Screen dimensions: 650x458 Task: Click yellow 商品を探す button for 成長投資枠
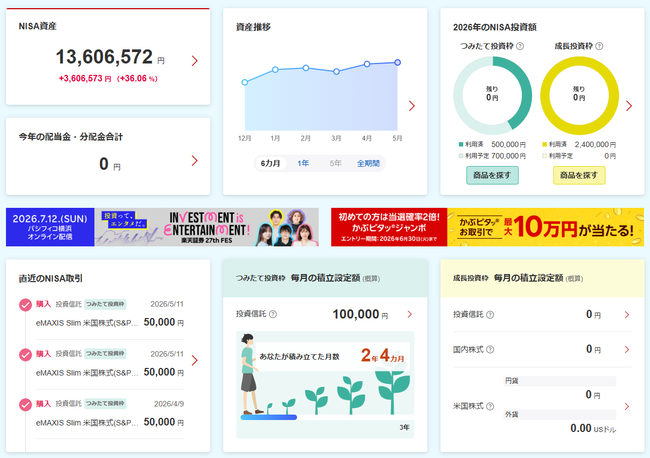[579, 175]
